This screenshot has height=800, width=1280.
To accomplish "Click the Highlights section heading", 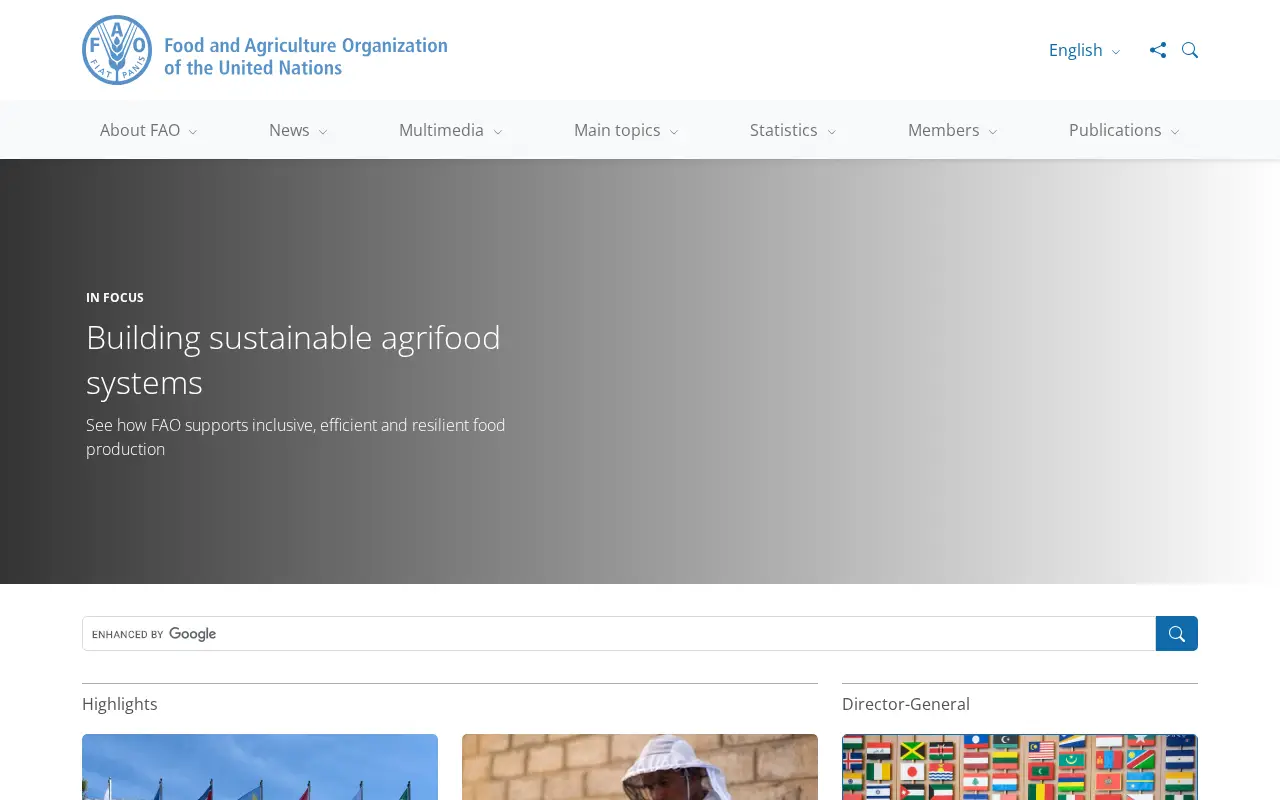I will tap(120, 704).
